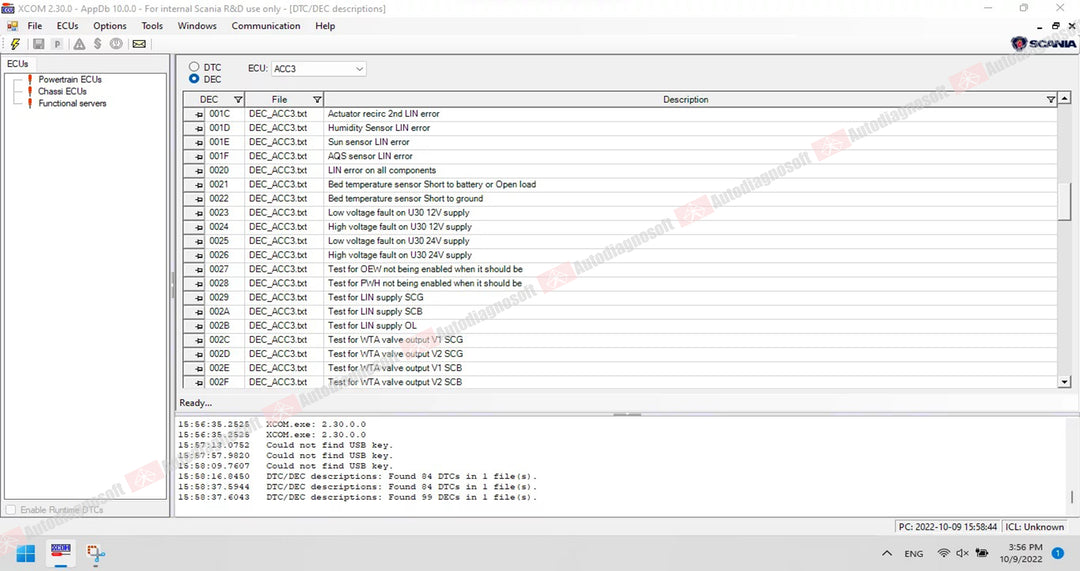Click the table scroll-up arrow
Image resolution: width=1080 pixels, height=571 pixels.
tap(1065, 98)
